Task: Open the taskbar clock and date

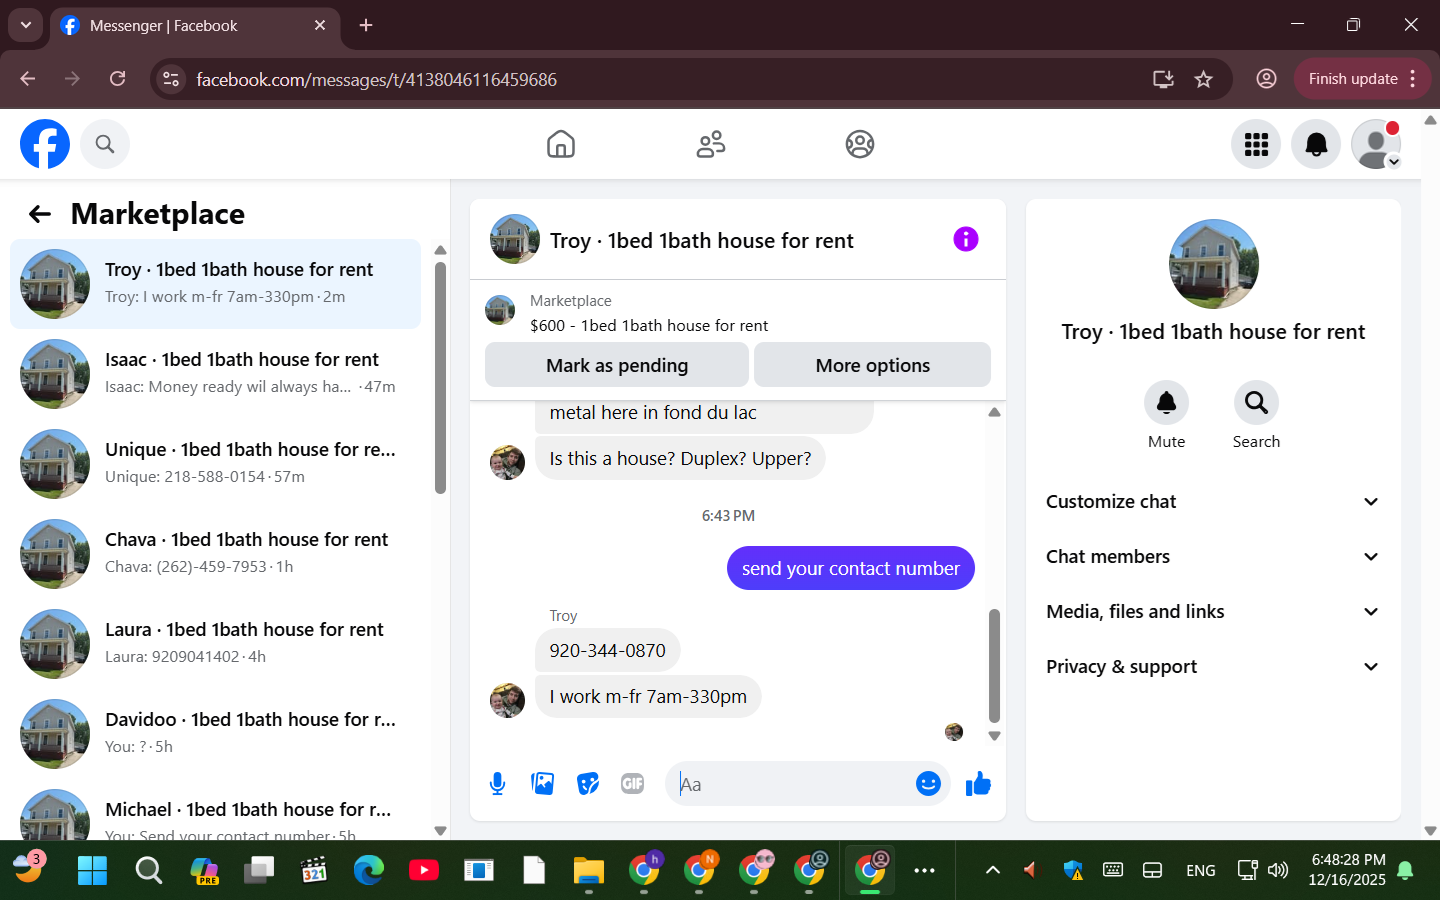Action: pos(1348,870)
